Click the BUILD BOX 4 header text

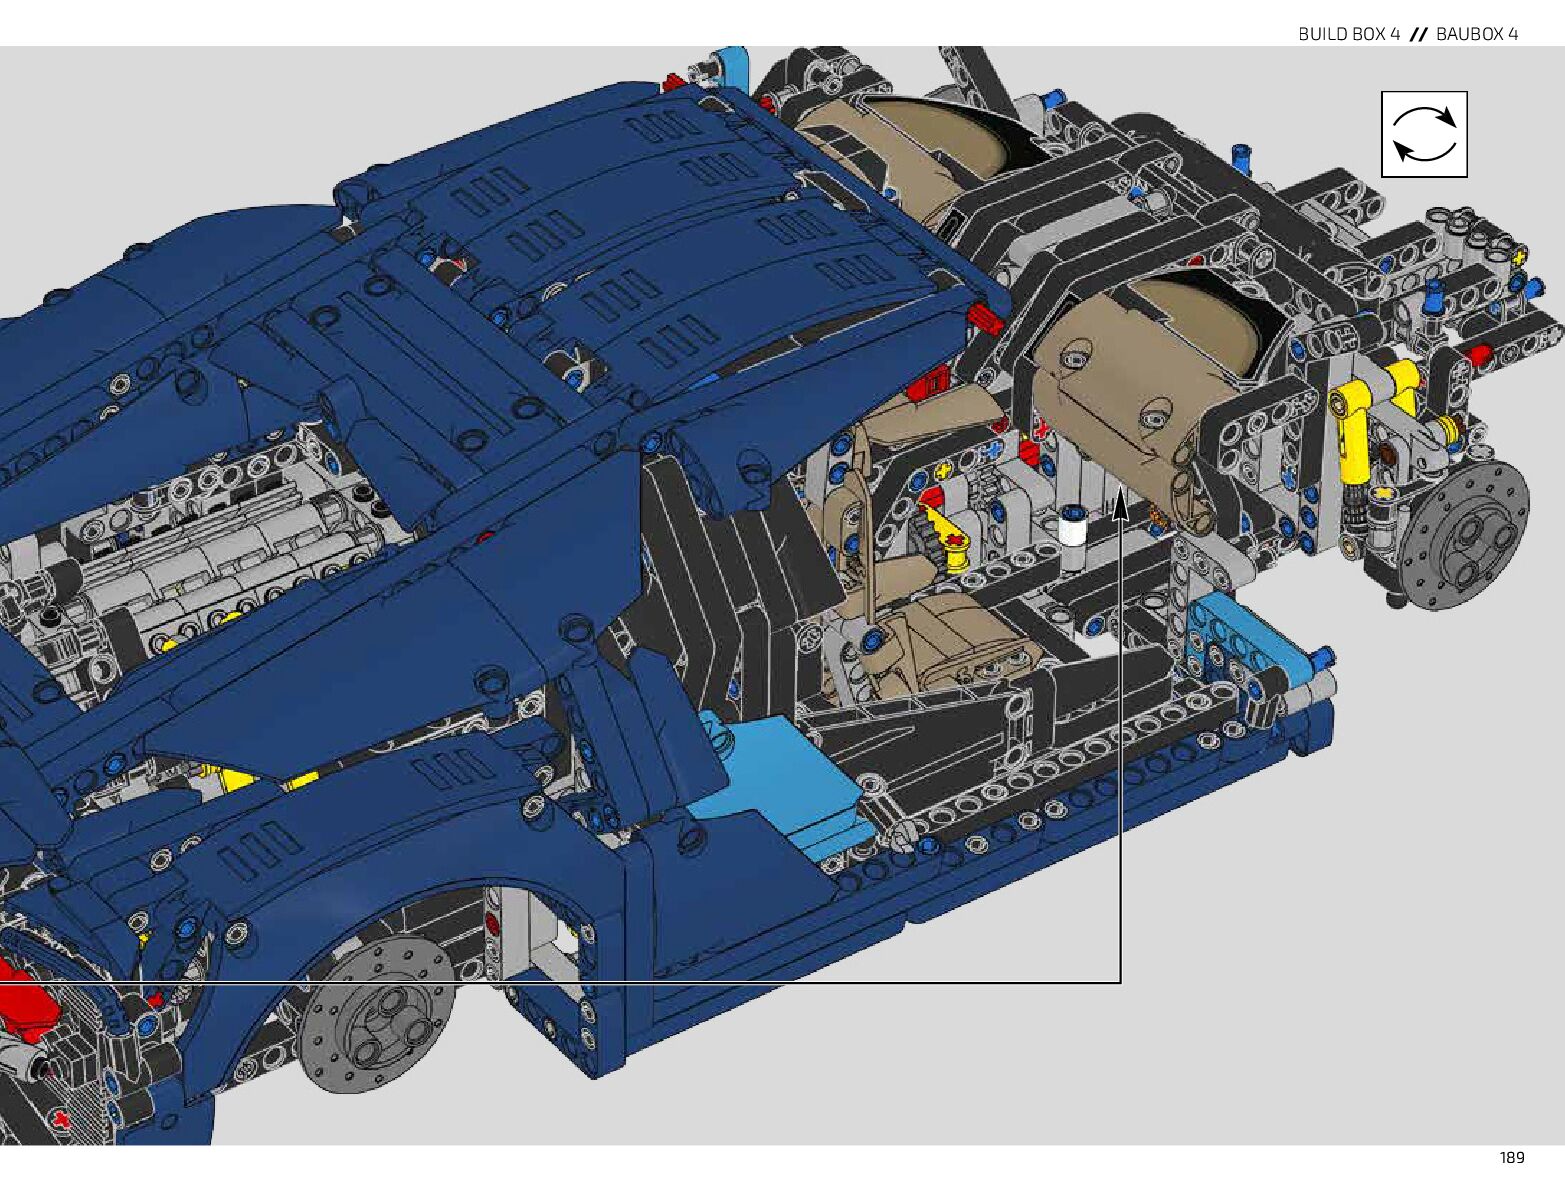1348,34
